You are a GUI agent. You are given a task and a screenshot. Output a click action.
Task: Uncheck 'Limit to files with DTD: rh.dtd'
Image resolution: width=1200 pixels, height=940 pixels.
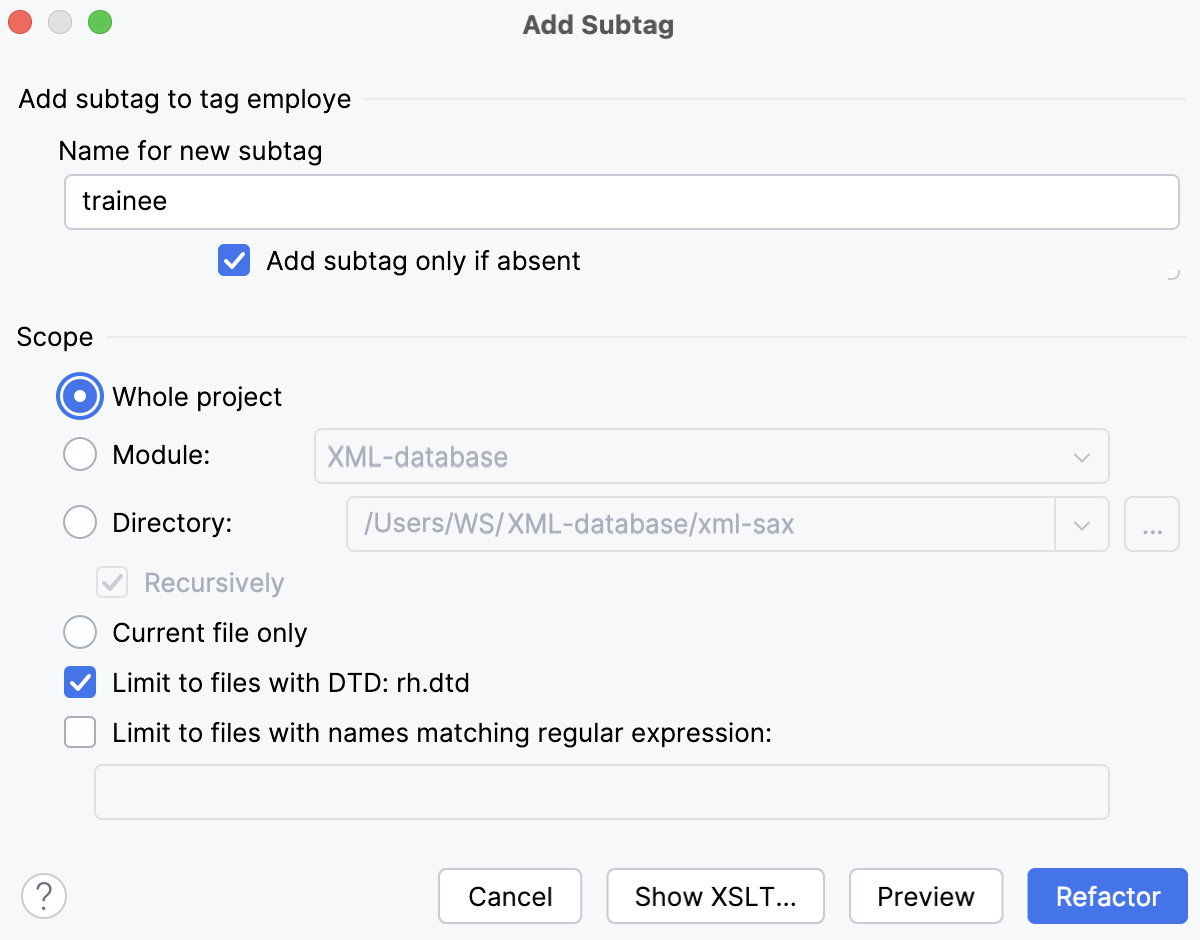(79, 682)
